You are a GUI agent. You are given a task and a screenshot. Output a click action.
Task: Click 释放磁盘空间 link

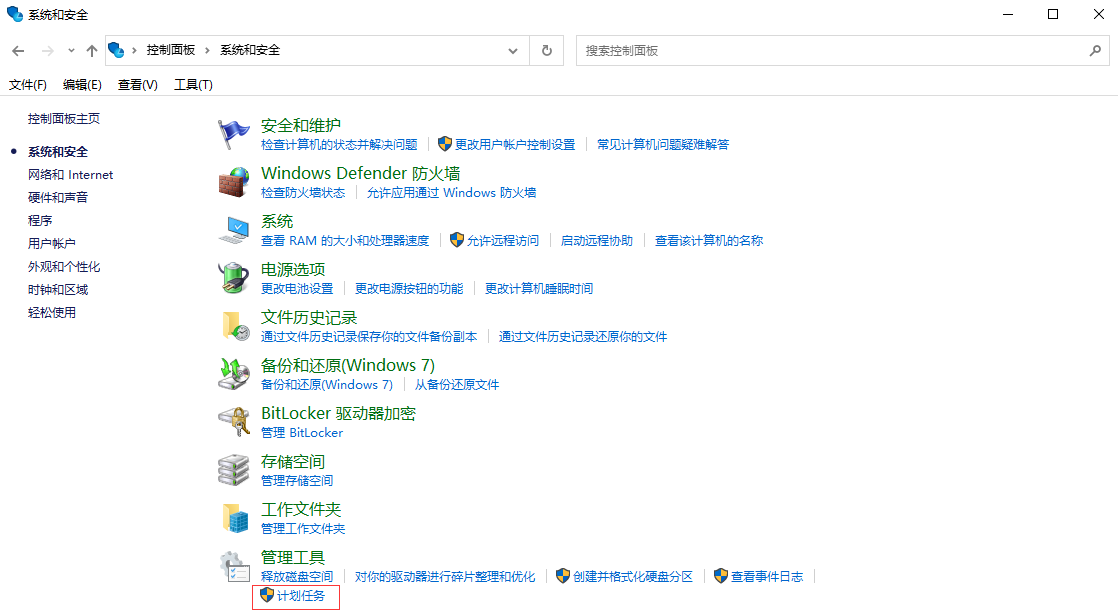(x=297, y=576)
